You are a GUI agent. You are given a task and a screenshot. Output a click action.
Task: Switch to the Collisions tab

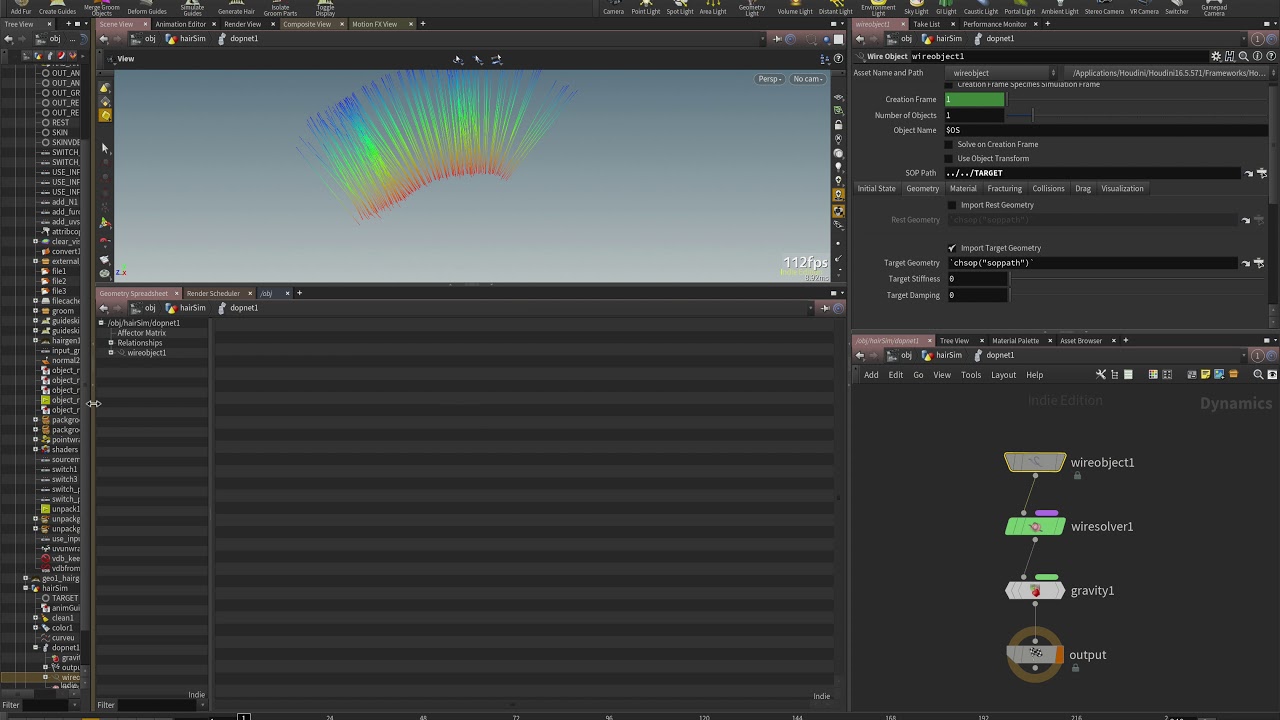pyautogui.click(x=1048, y=188)
